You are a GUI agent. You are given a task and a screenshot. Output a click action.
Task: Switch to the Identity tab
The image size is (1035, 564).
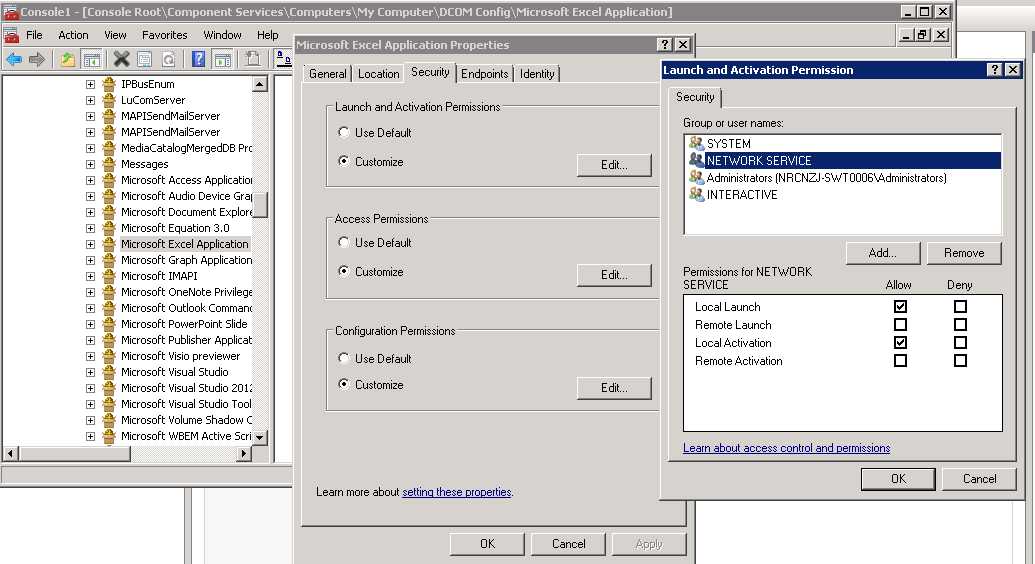click(x=537, y=73)
